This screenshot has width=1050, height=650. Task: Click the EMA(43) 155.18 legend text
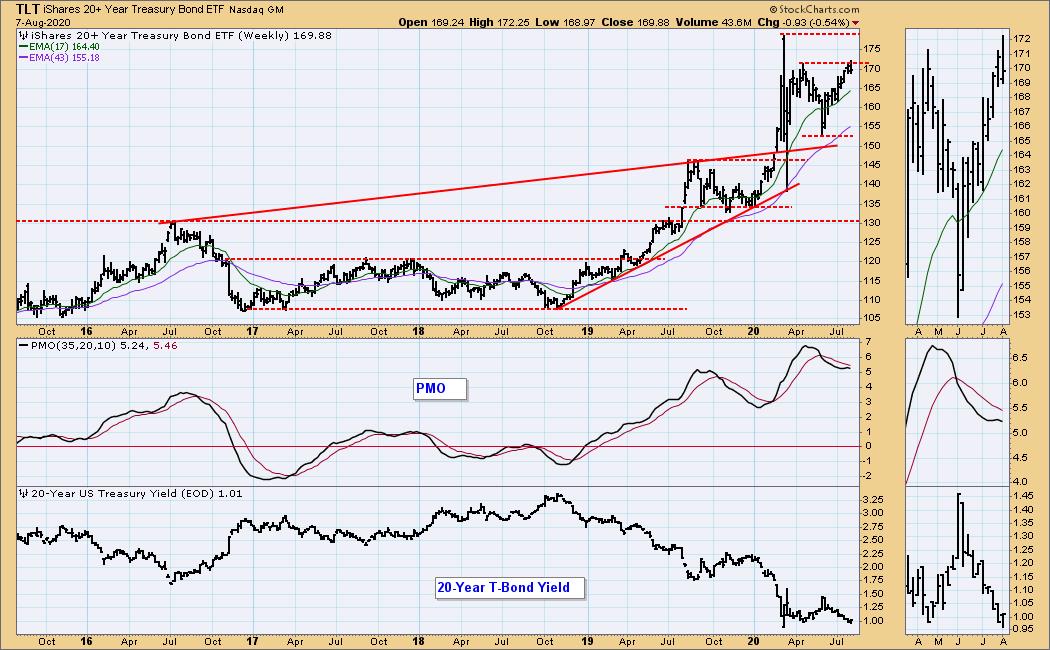point(64,58)
